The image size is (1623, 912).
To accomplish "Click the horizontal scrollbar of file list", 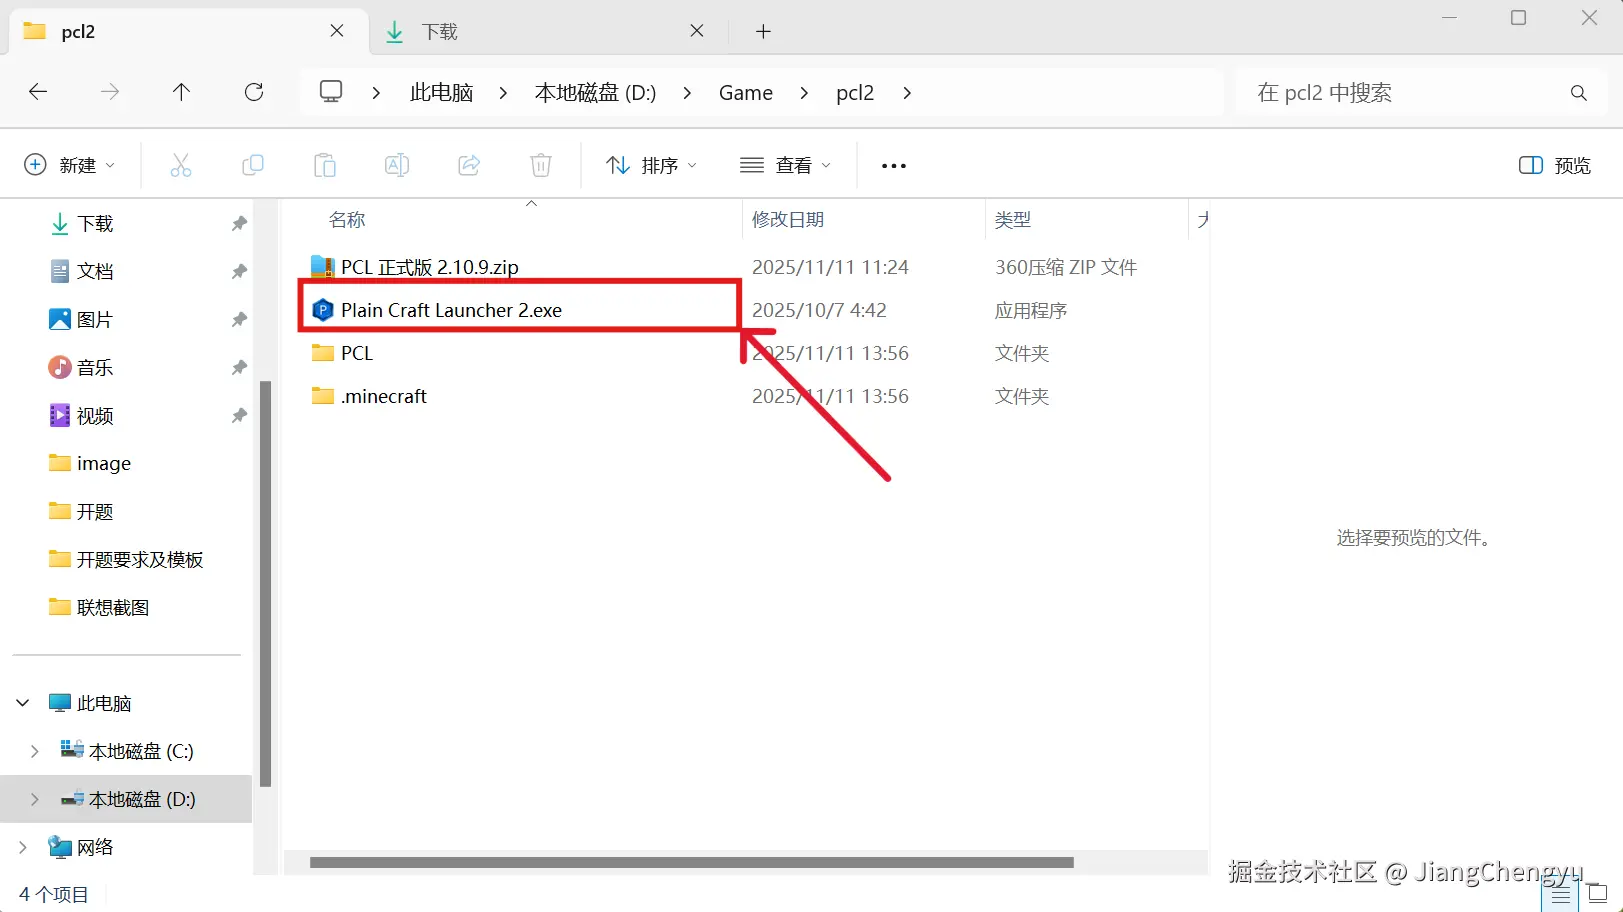I will coord(692,862).
